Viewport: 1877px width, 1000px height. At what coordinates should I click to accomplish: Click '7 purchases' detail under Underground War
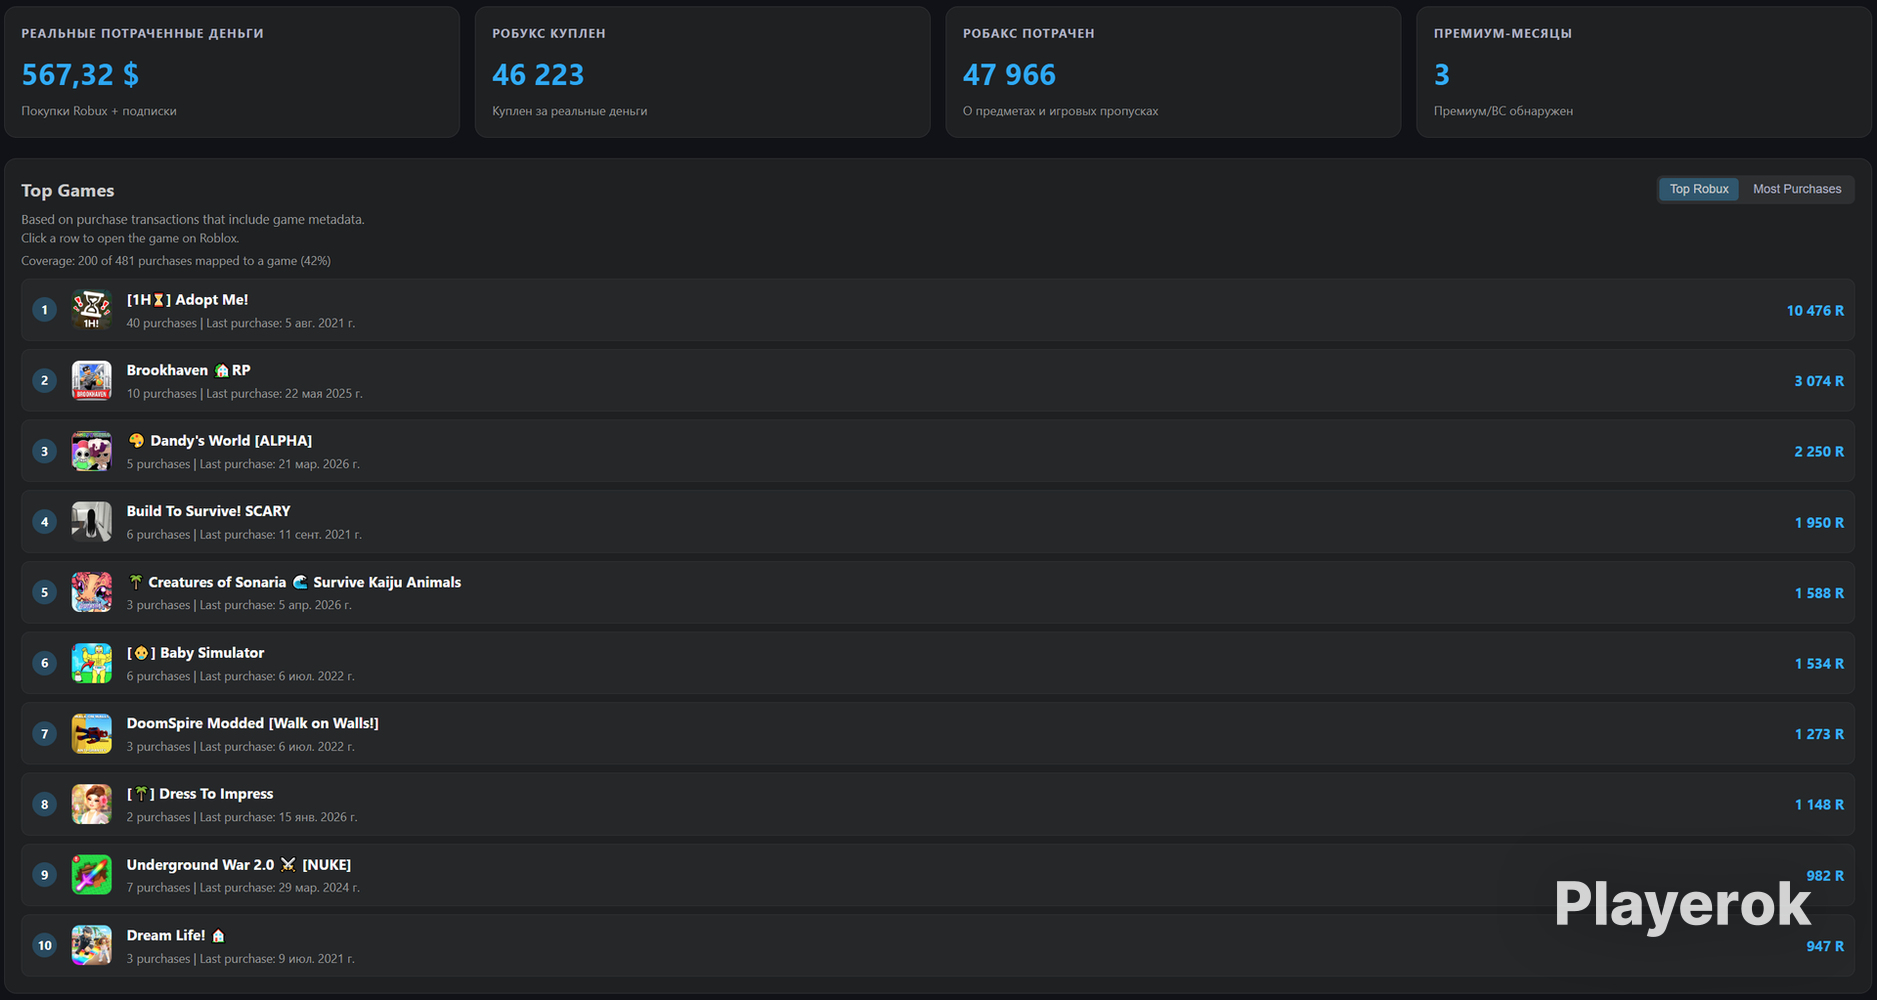158,888
